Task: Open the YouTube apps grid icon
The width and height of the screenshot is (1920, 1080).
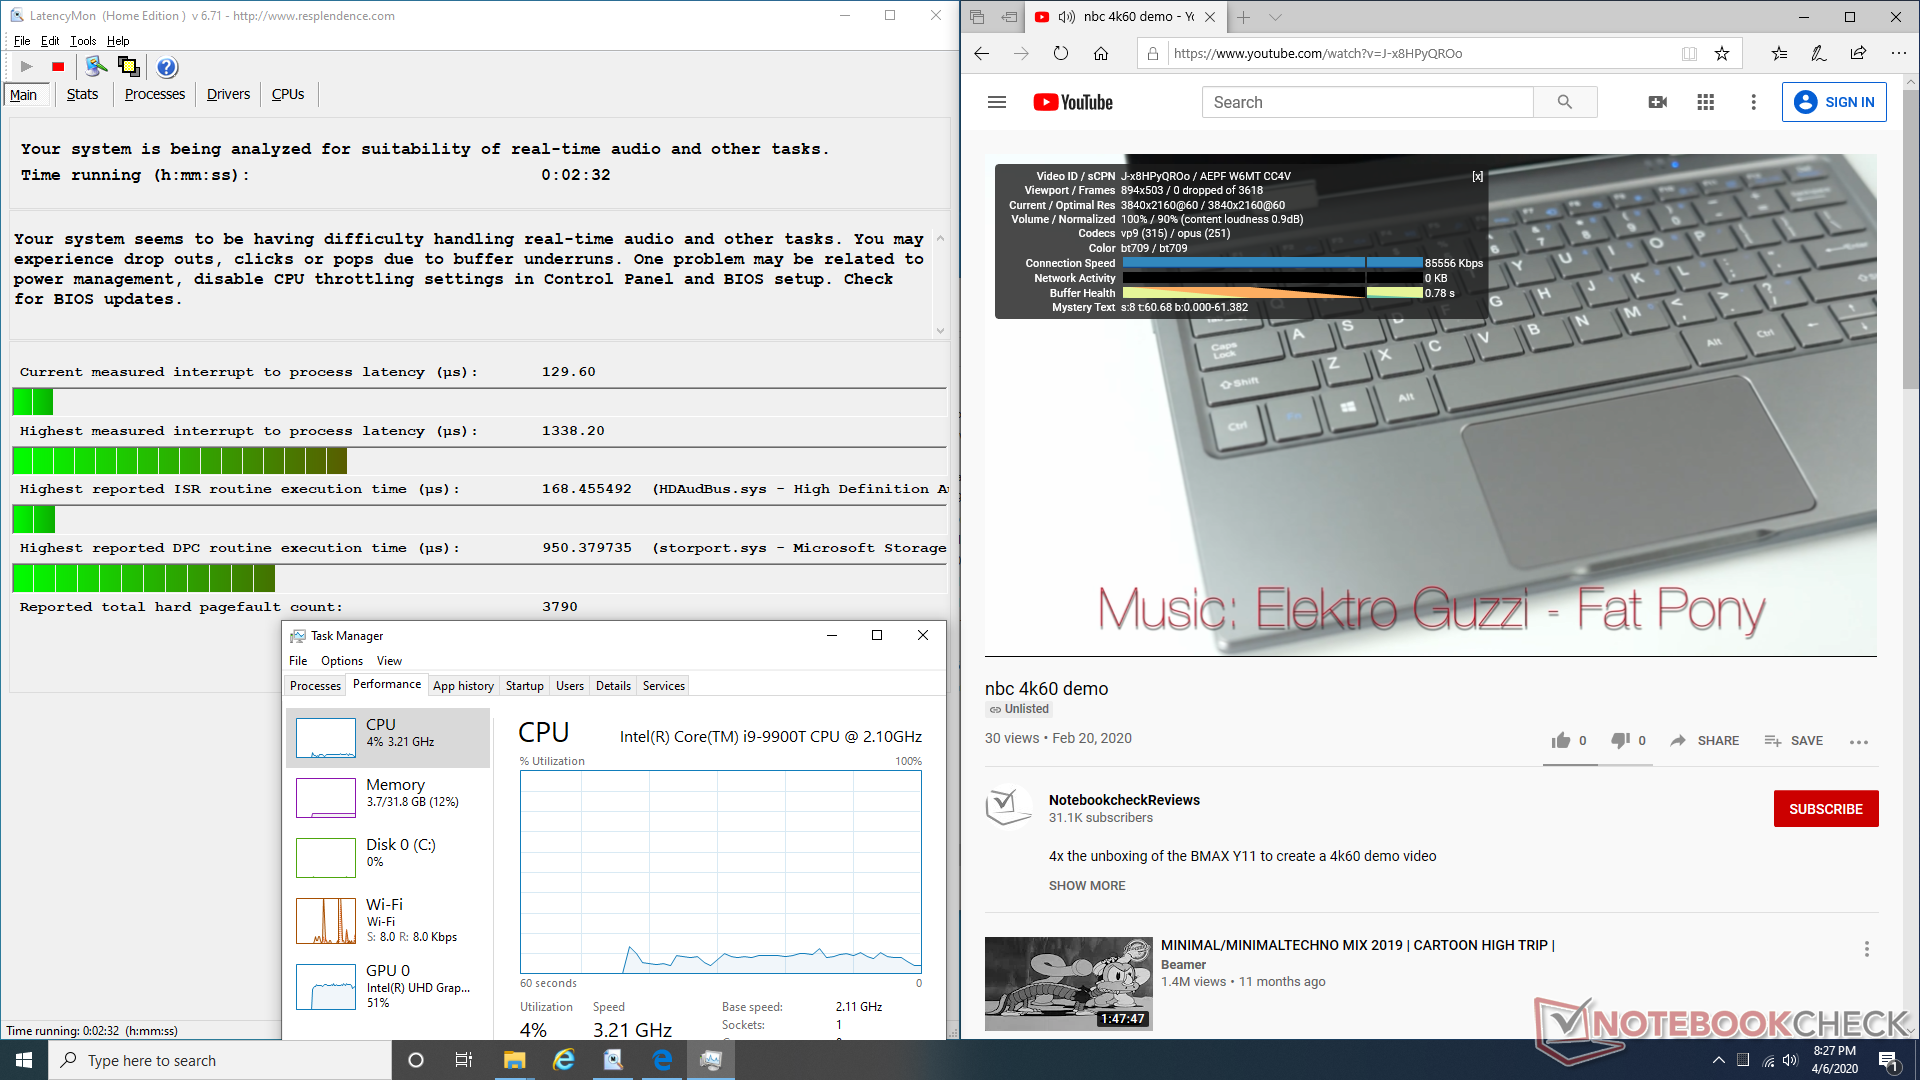Action: [1706, 102]
